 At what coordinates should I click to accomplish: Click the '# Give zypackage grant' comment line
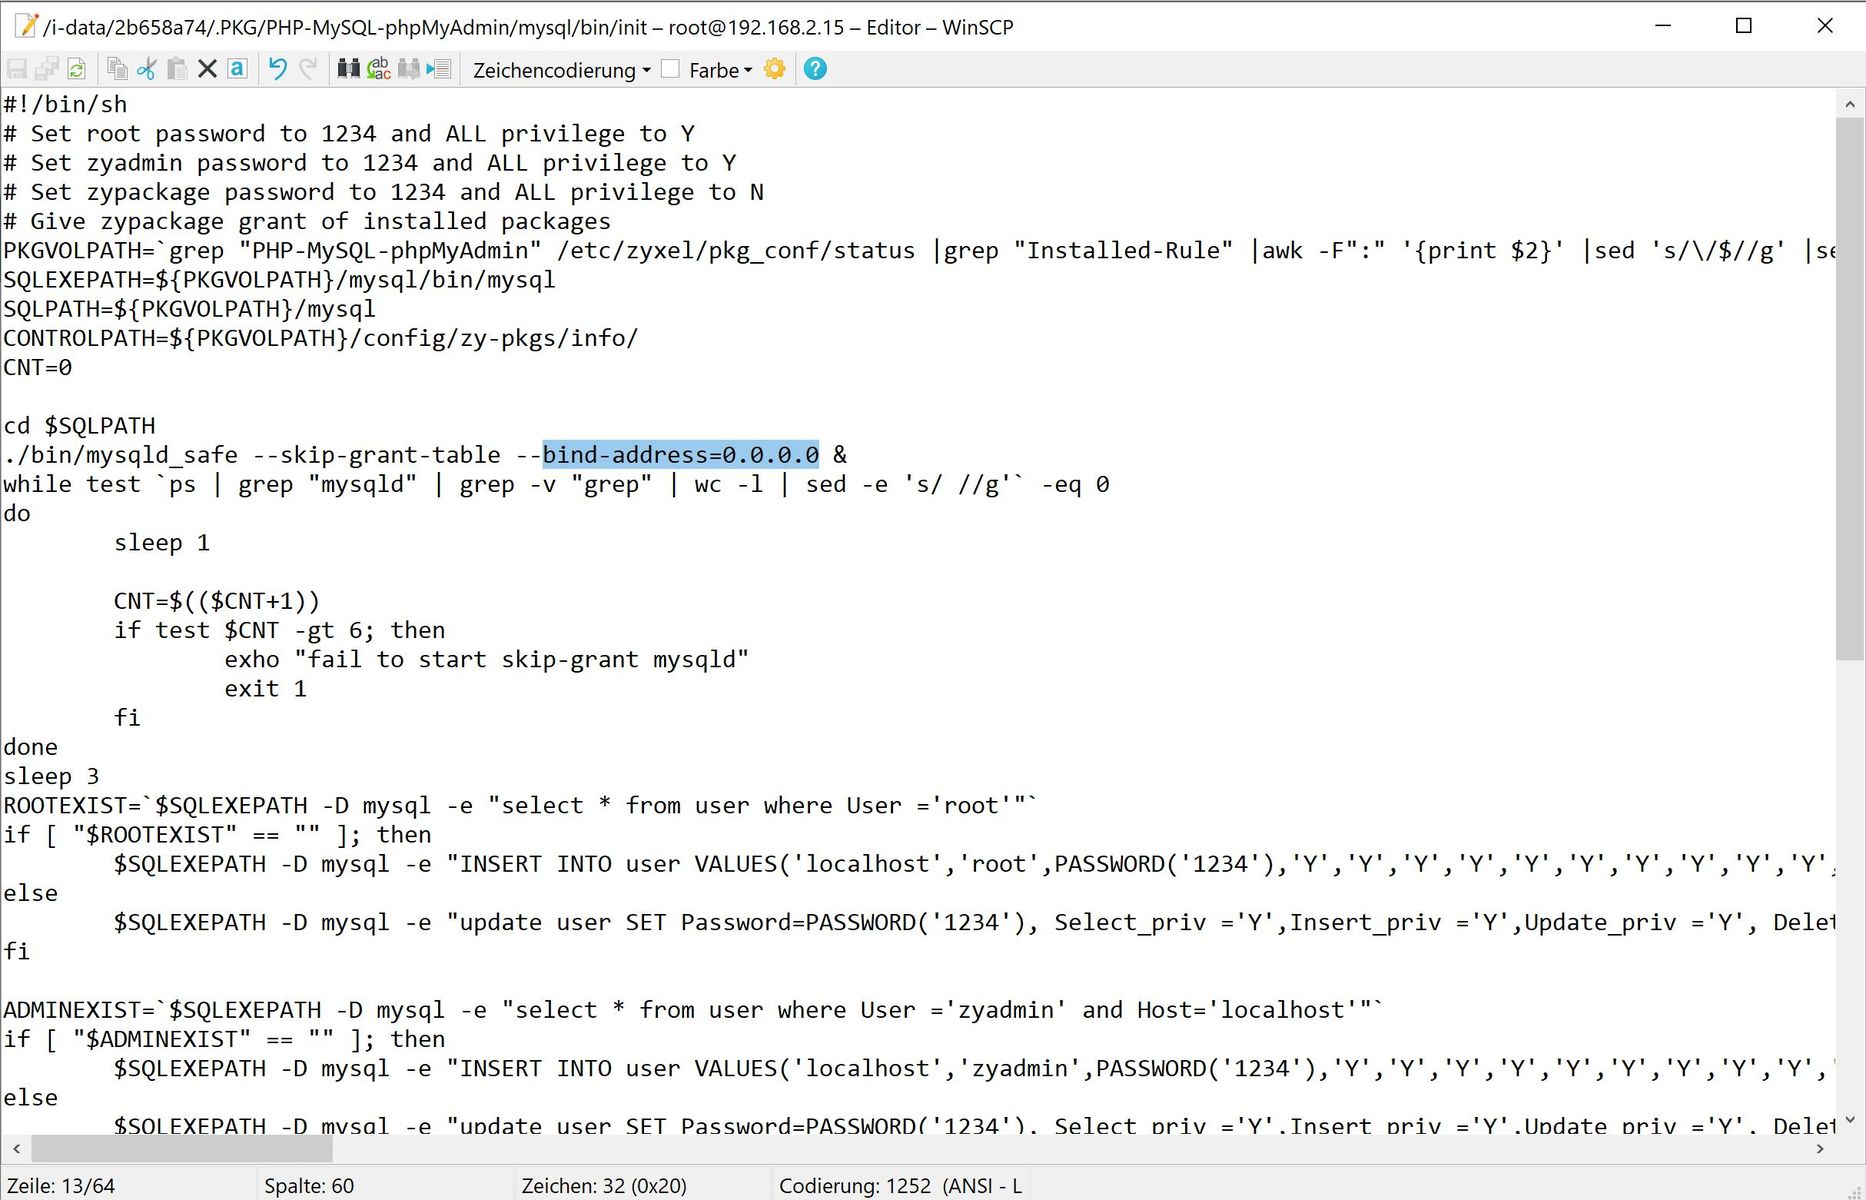coord(307,221)
